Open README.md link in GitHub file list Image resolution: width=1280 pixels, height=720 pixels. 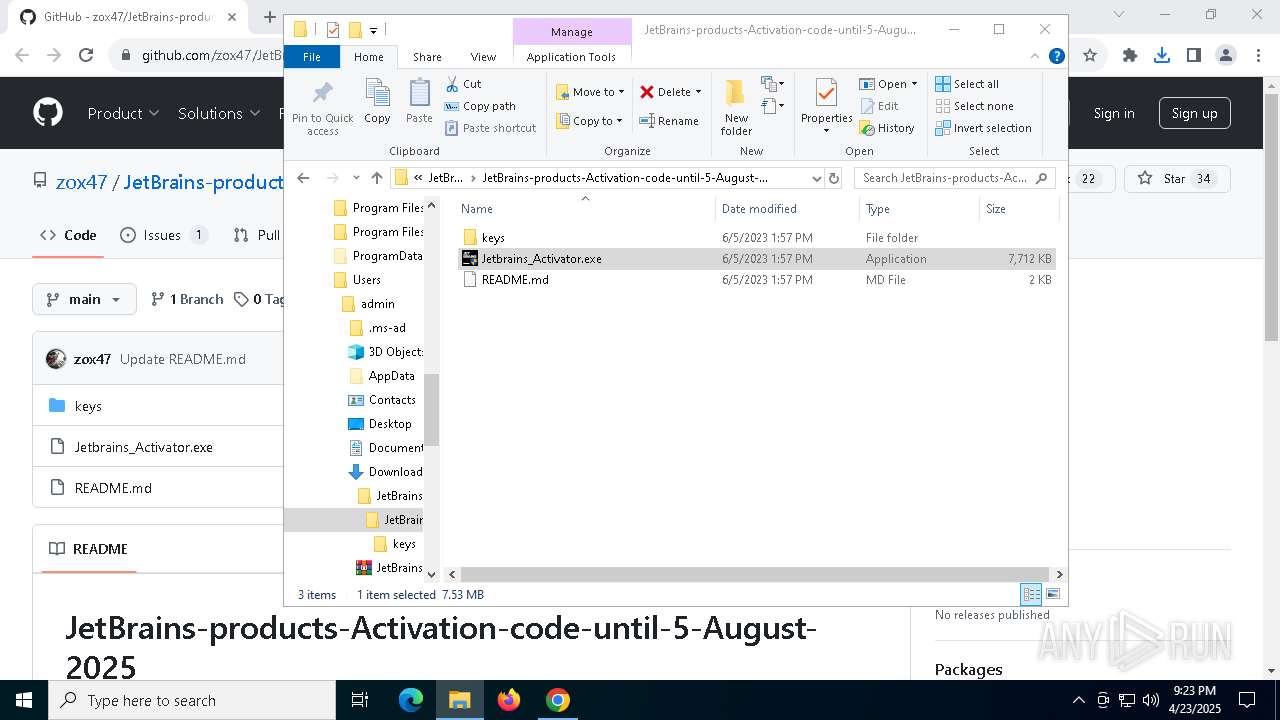(113, 488)
